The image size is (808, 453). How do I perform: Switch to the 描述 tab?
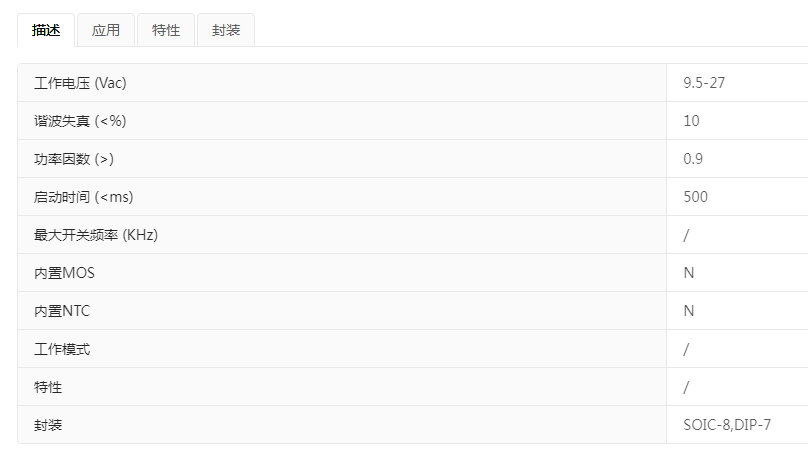[x=46, y=30]
